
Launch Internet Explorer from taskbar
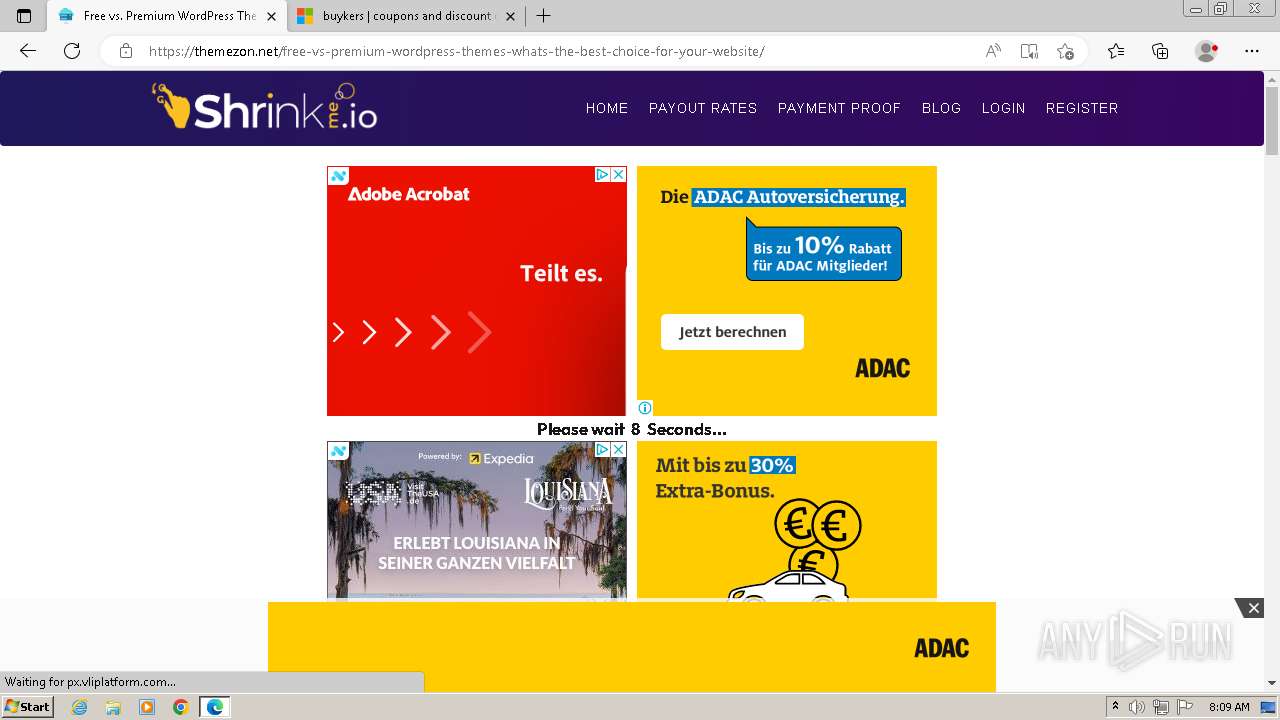[80, 707]
